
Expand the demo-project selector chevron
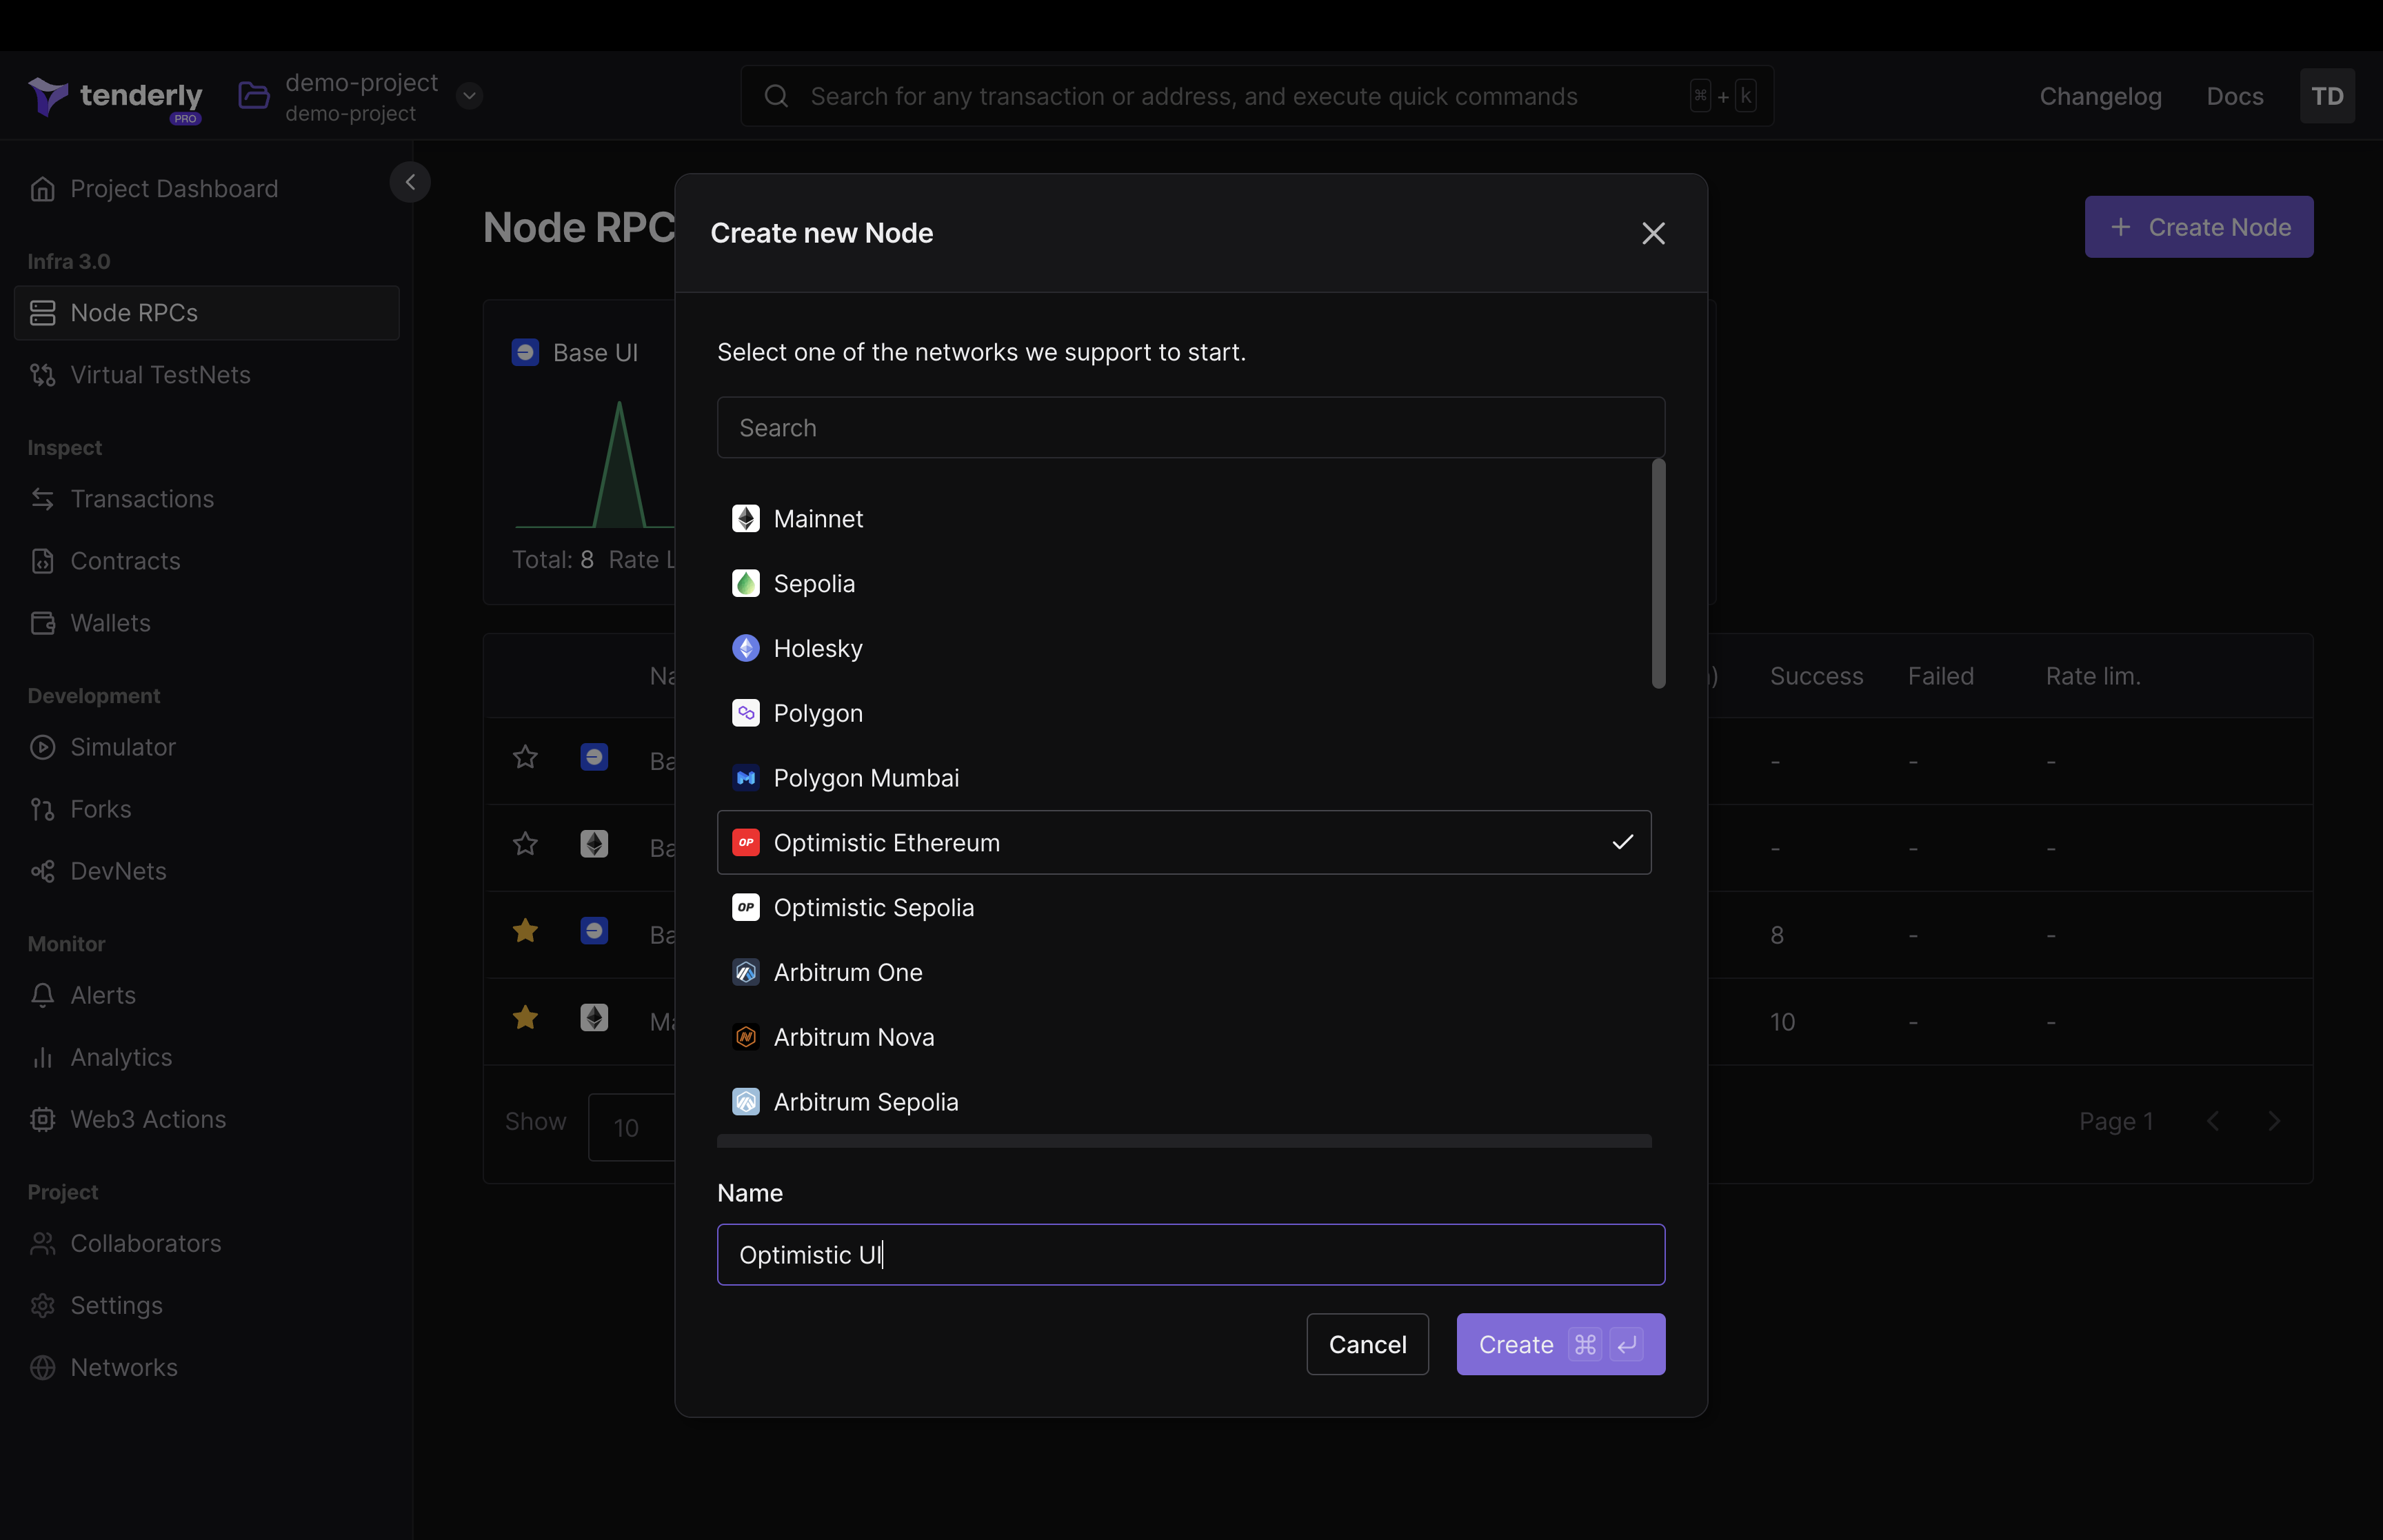pos(469,96)
